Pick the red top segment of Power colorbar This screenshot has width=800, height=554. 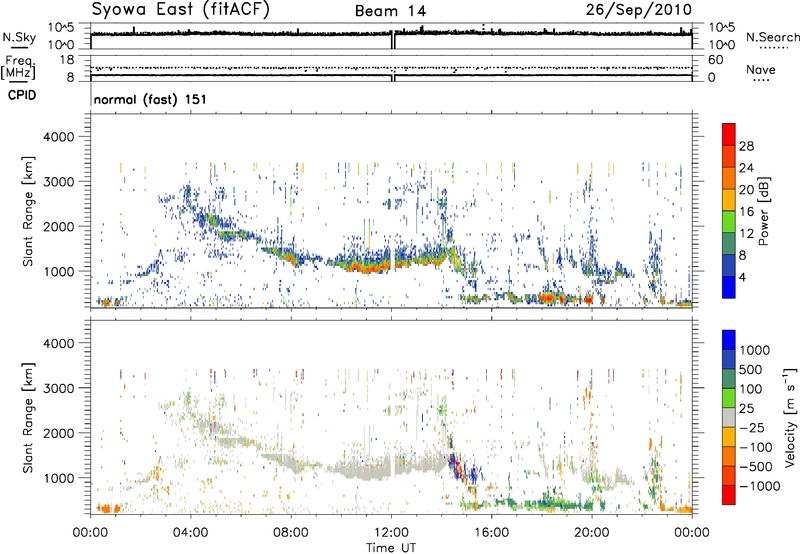point(729,134)
